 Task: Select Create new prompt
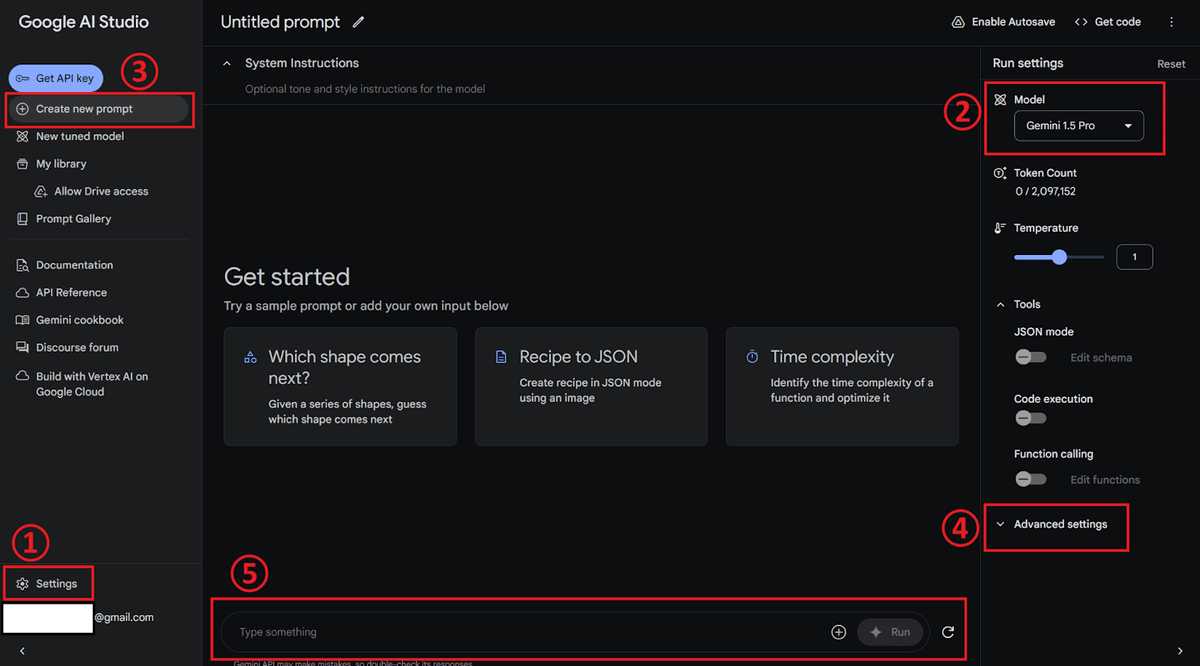97,109
